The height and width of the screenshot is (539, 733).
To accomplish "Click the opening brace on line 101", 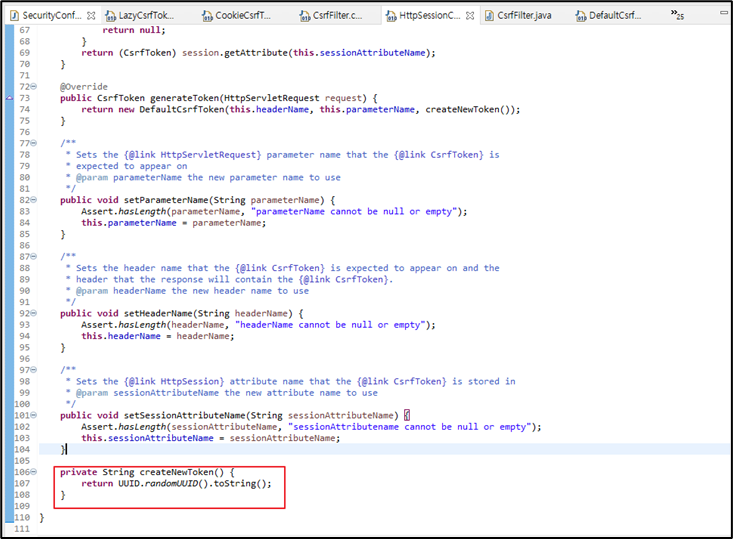I will (407, 415).
